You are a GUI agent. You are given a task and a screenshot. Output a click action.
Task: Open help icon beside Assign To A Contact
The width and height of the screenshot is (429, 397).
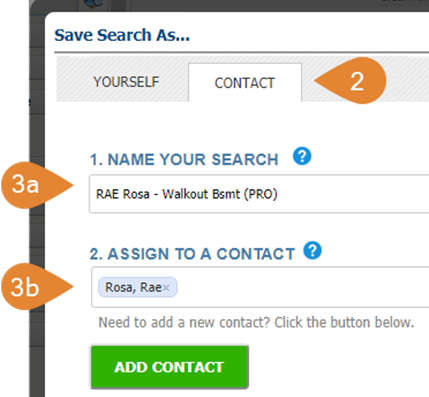[312, 250]
